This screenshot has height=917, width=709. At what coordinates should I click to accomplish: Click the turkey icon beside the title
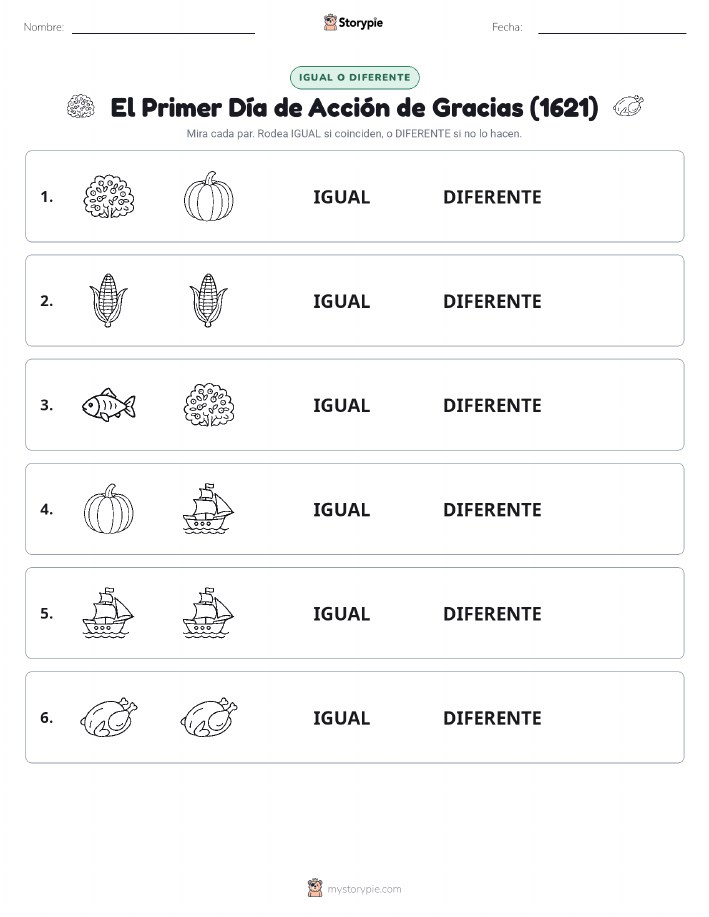[628, 106]
